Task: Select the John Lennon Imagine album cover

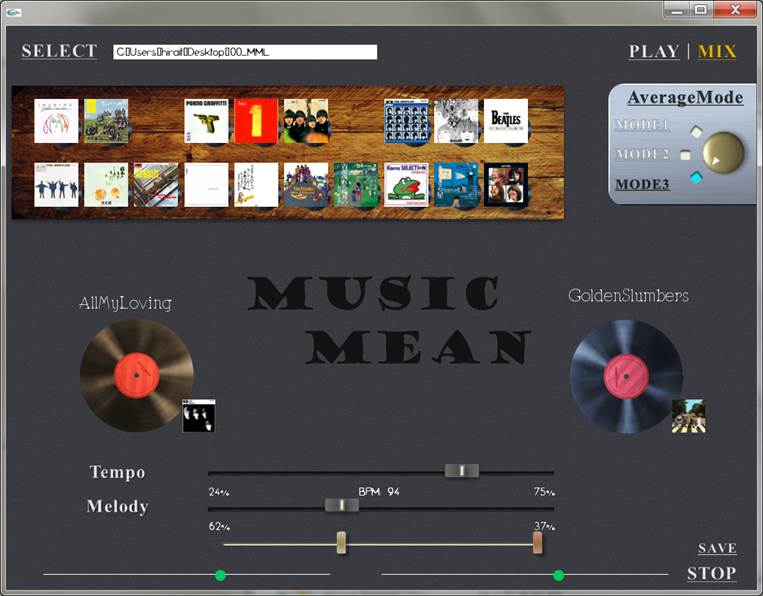Action: click(56, 121)
